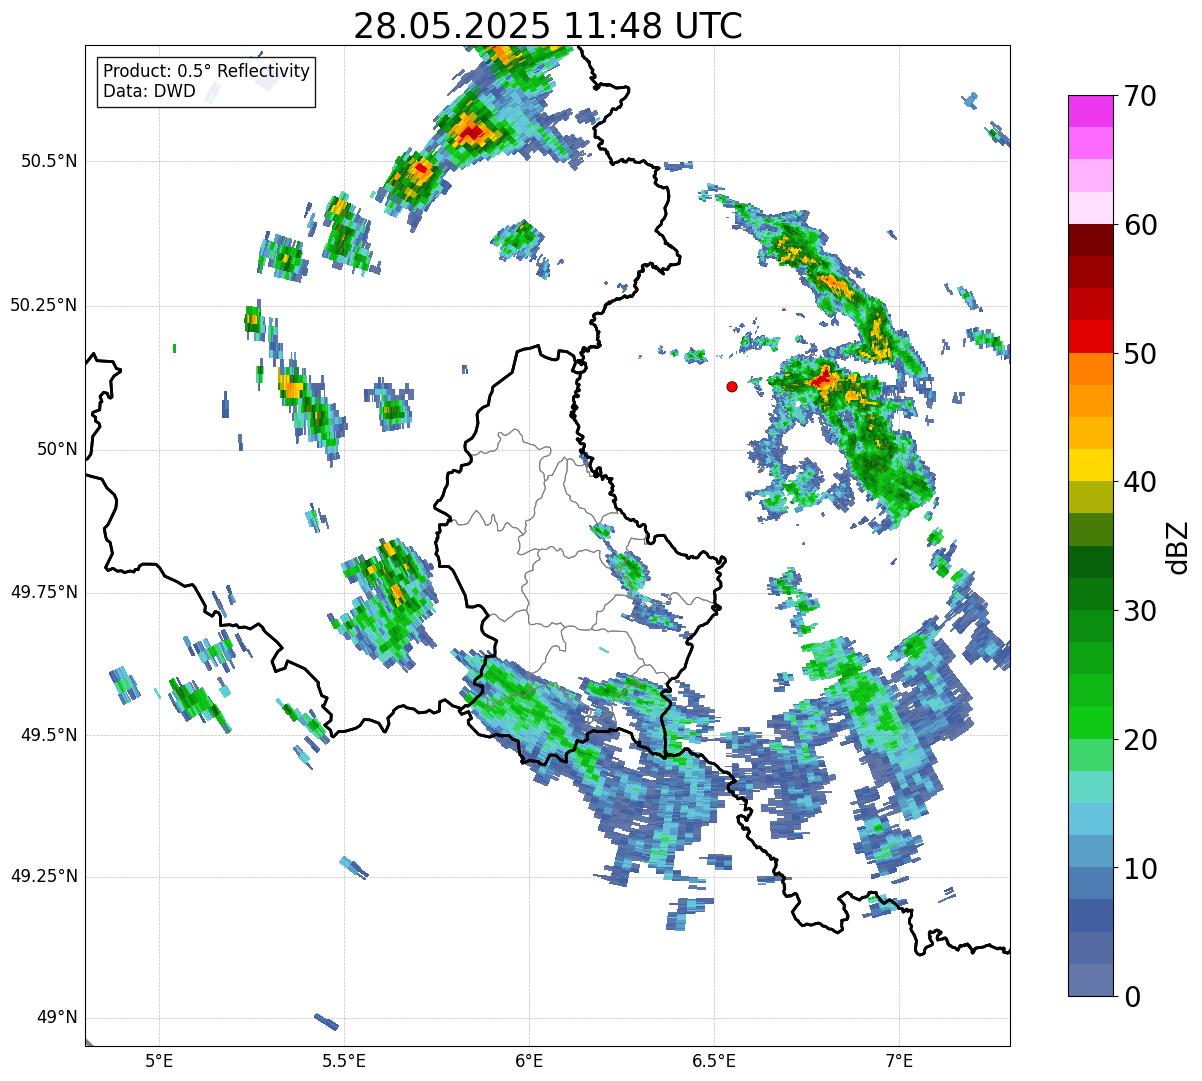The height and width of the screenshot is (1081, 1202).
Task: Click the 'Data: DWD' text
Action: pos(150,91)
